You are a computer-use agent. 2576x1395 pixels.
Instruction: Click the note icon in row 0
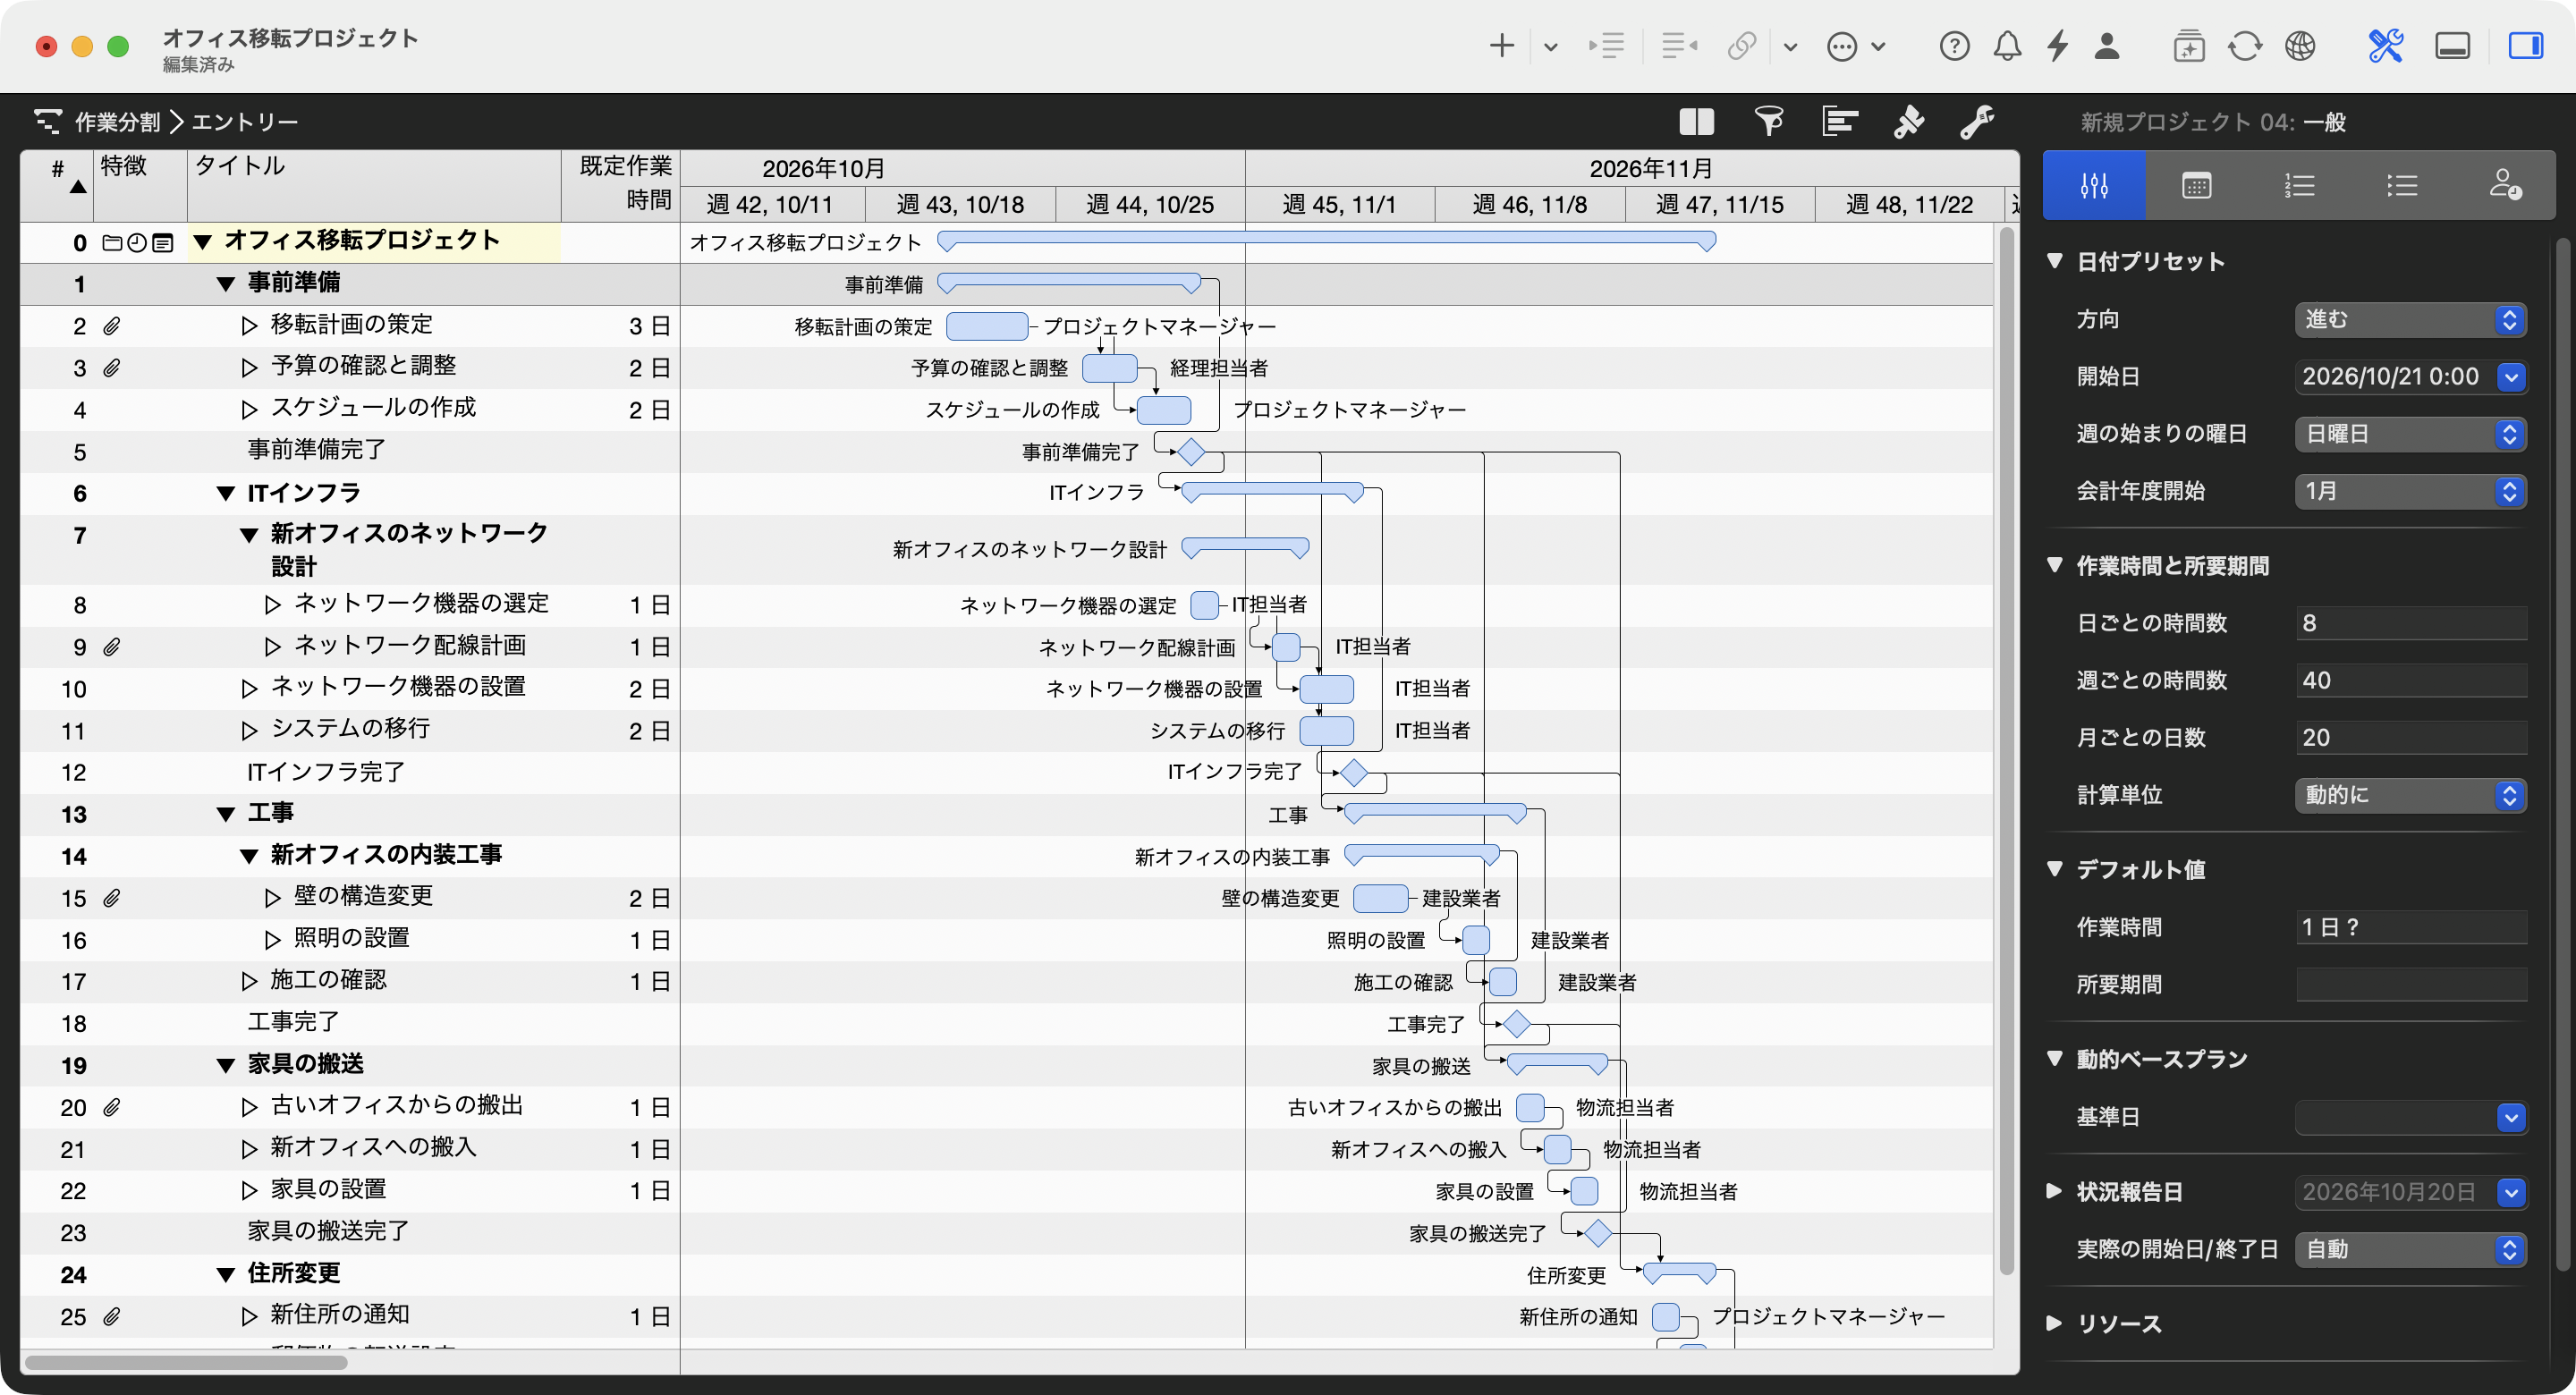(x=163, y=242)
